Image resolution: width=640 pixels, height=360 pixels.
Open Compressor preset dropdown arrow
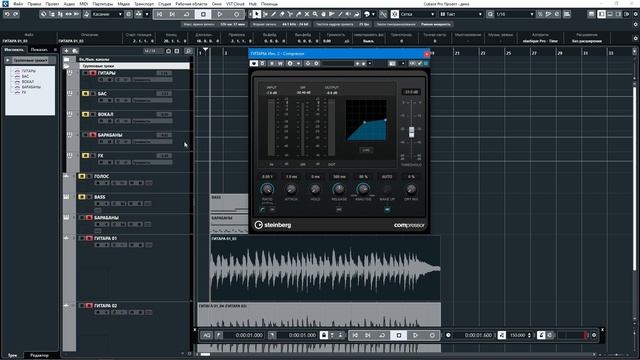(370, 64)
